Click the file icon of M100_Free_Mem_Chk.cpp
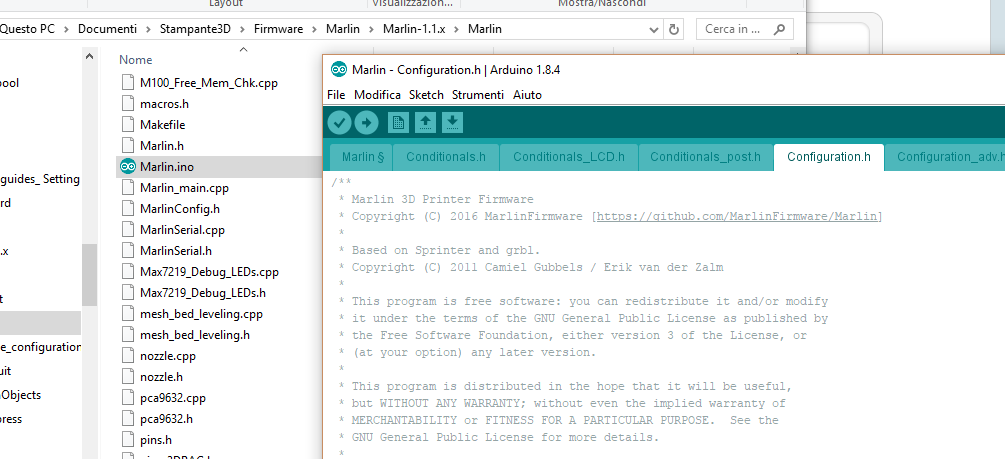1005x459 pixels. coord(128,83)
